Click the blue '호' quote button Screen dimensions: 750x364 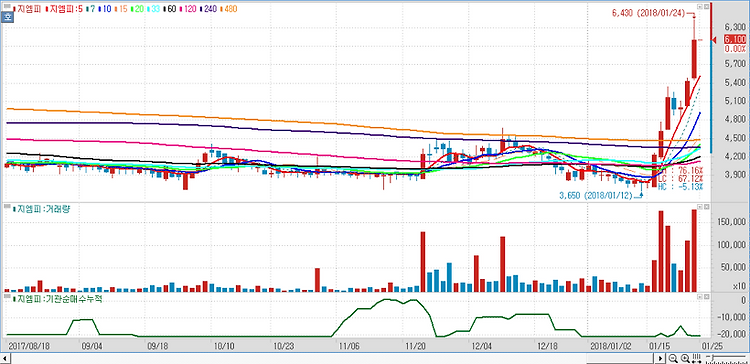[7, 17]
